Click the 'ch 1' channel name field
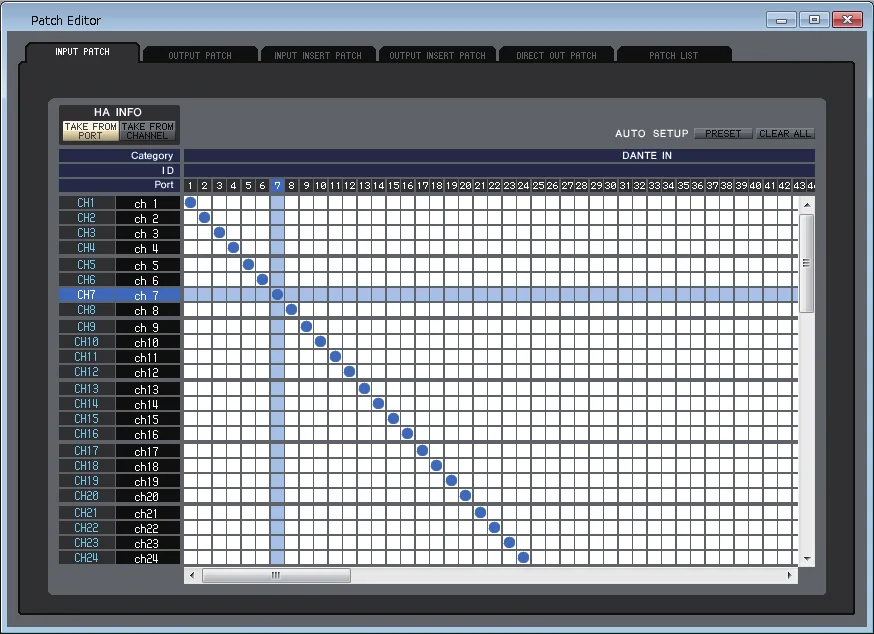Viewport: 874px width, 634px height. (x=148, y=204)
